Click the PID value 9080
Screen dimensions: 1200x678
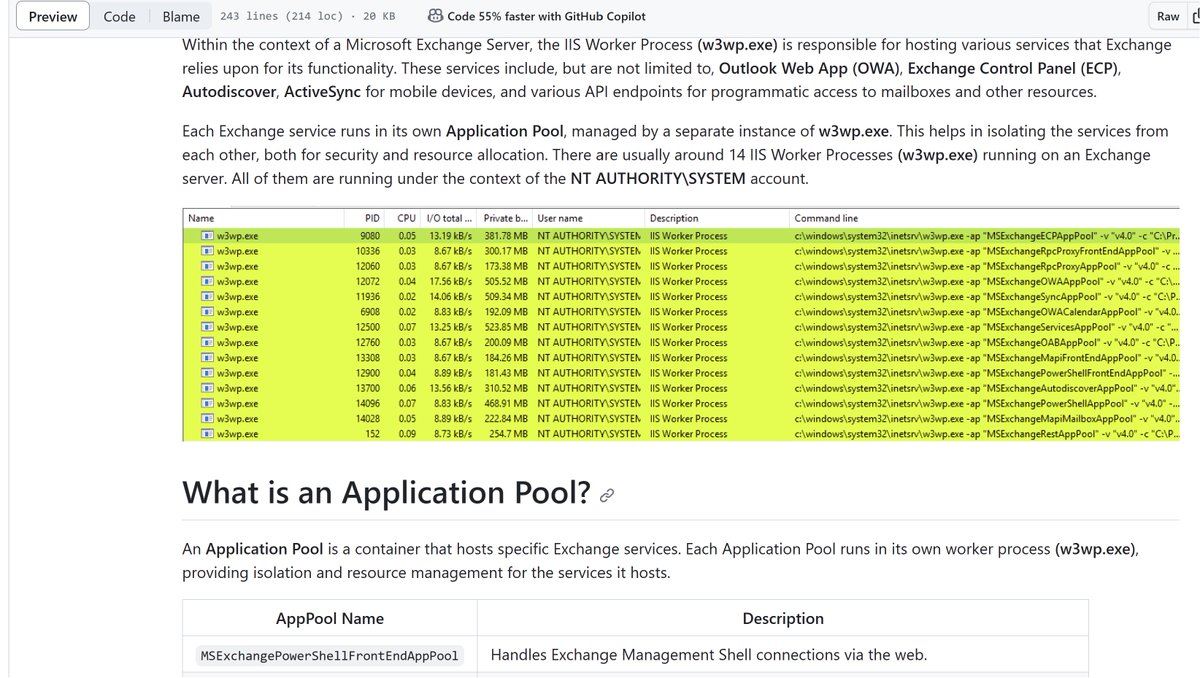coord(369,236)
